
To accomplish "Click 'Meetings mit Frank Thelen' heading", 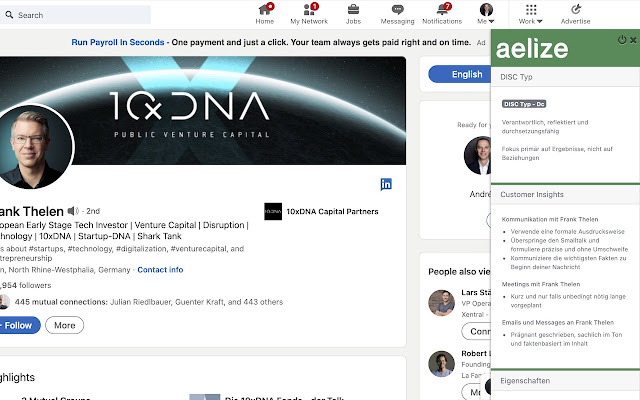I will (x=541, y=284).
